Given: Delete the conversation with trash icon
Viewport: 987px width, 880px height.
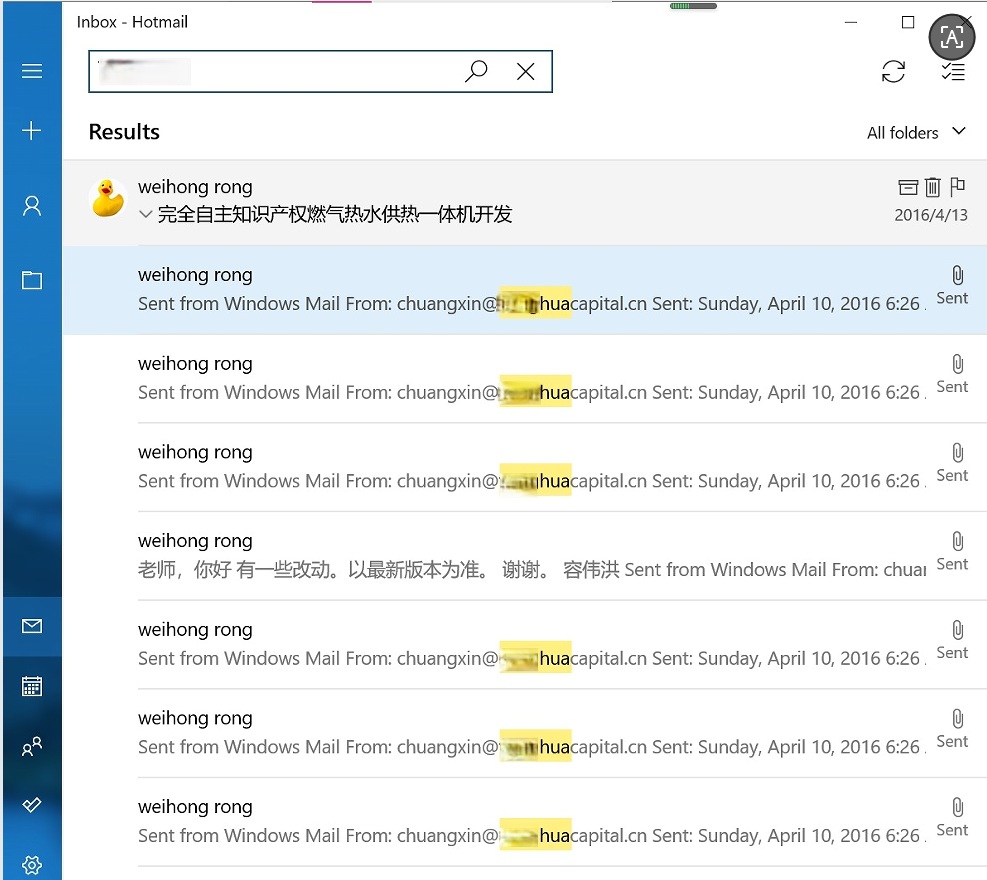Looking at the screenshot, I should coord(932,186).
